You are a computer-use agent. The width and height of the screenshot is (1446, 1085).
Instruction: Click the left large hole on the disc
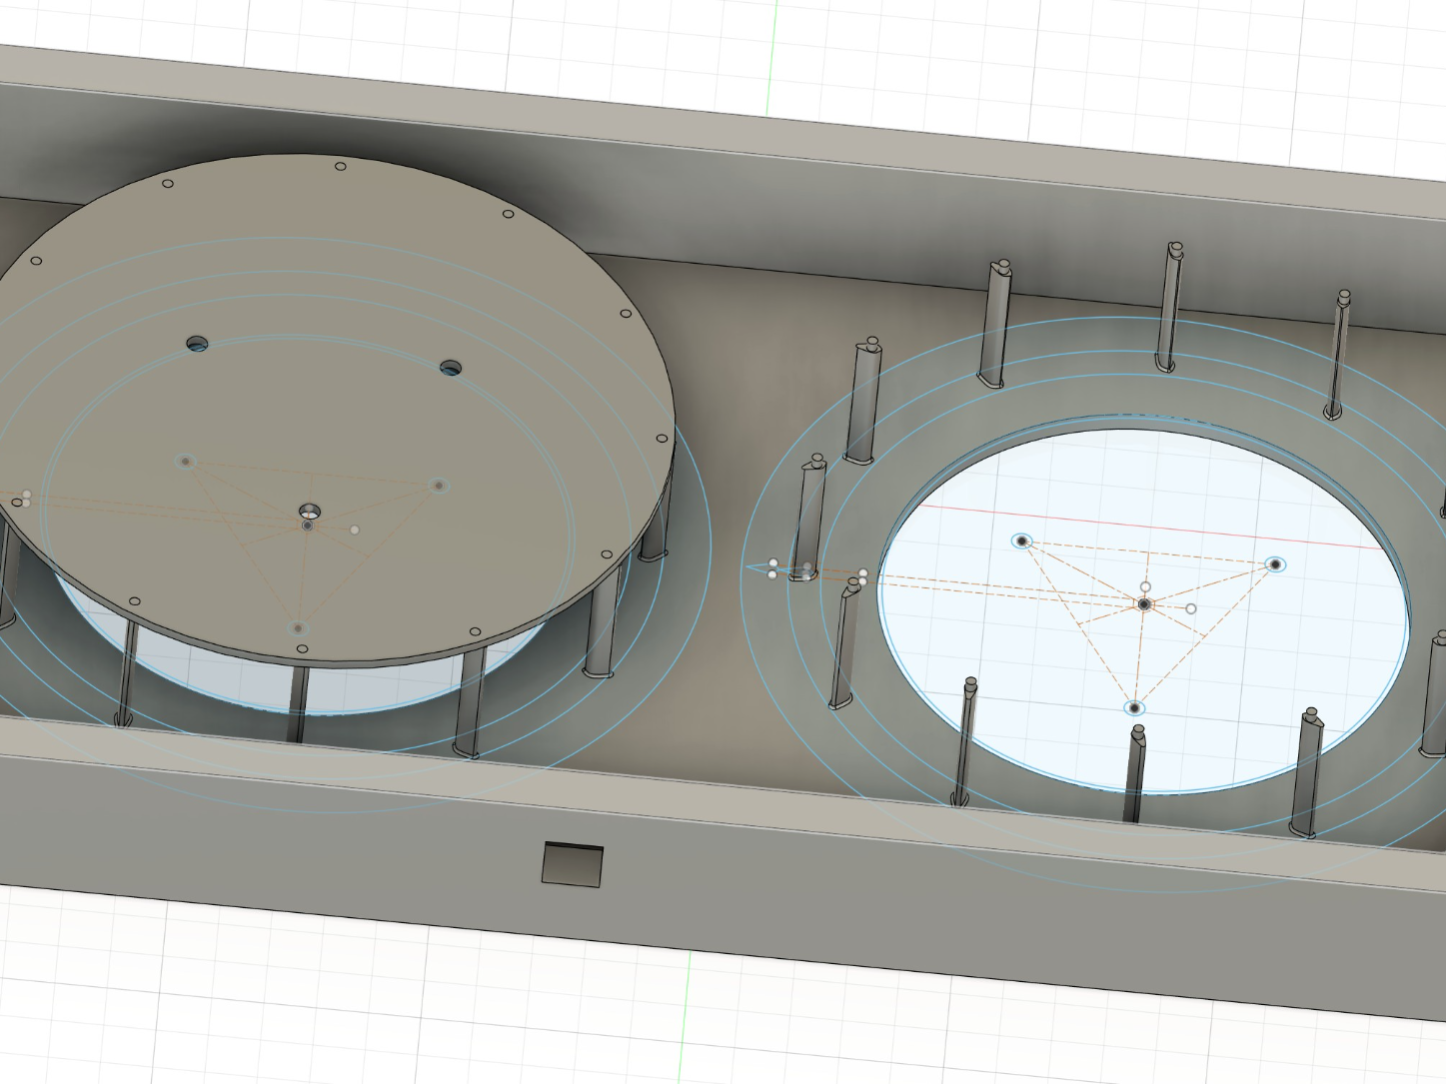tap(198, 344)
